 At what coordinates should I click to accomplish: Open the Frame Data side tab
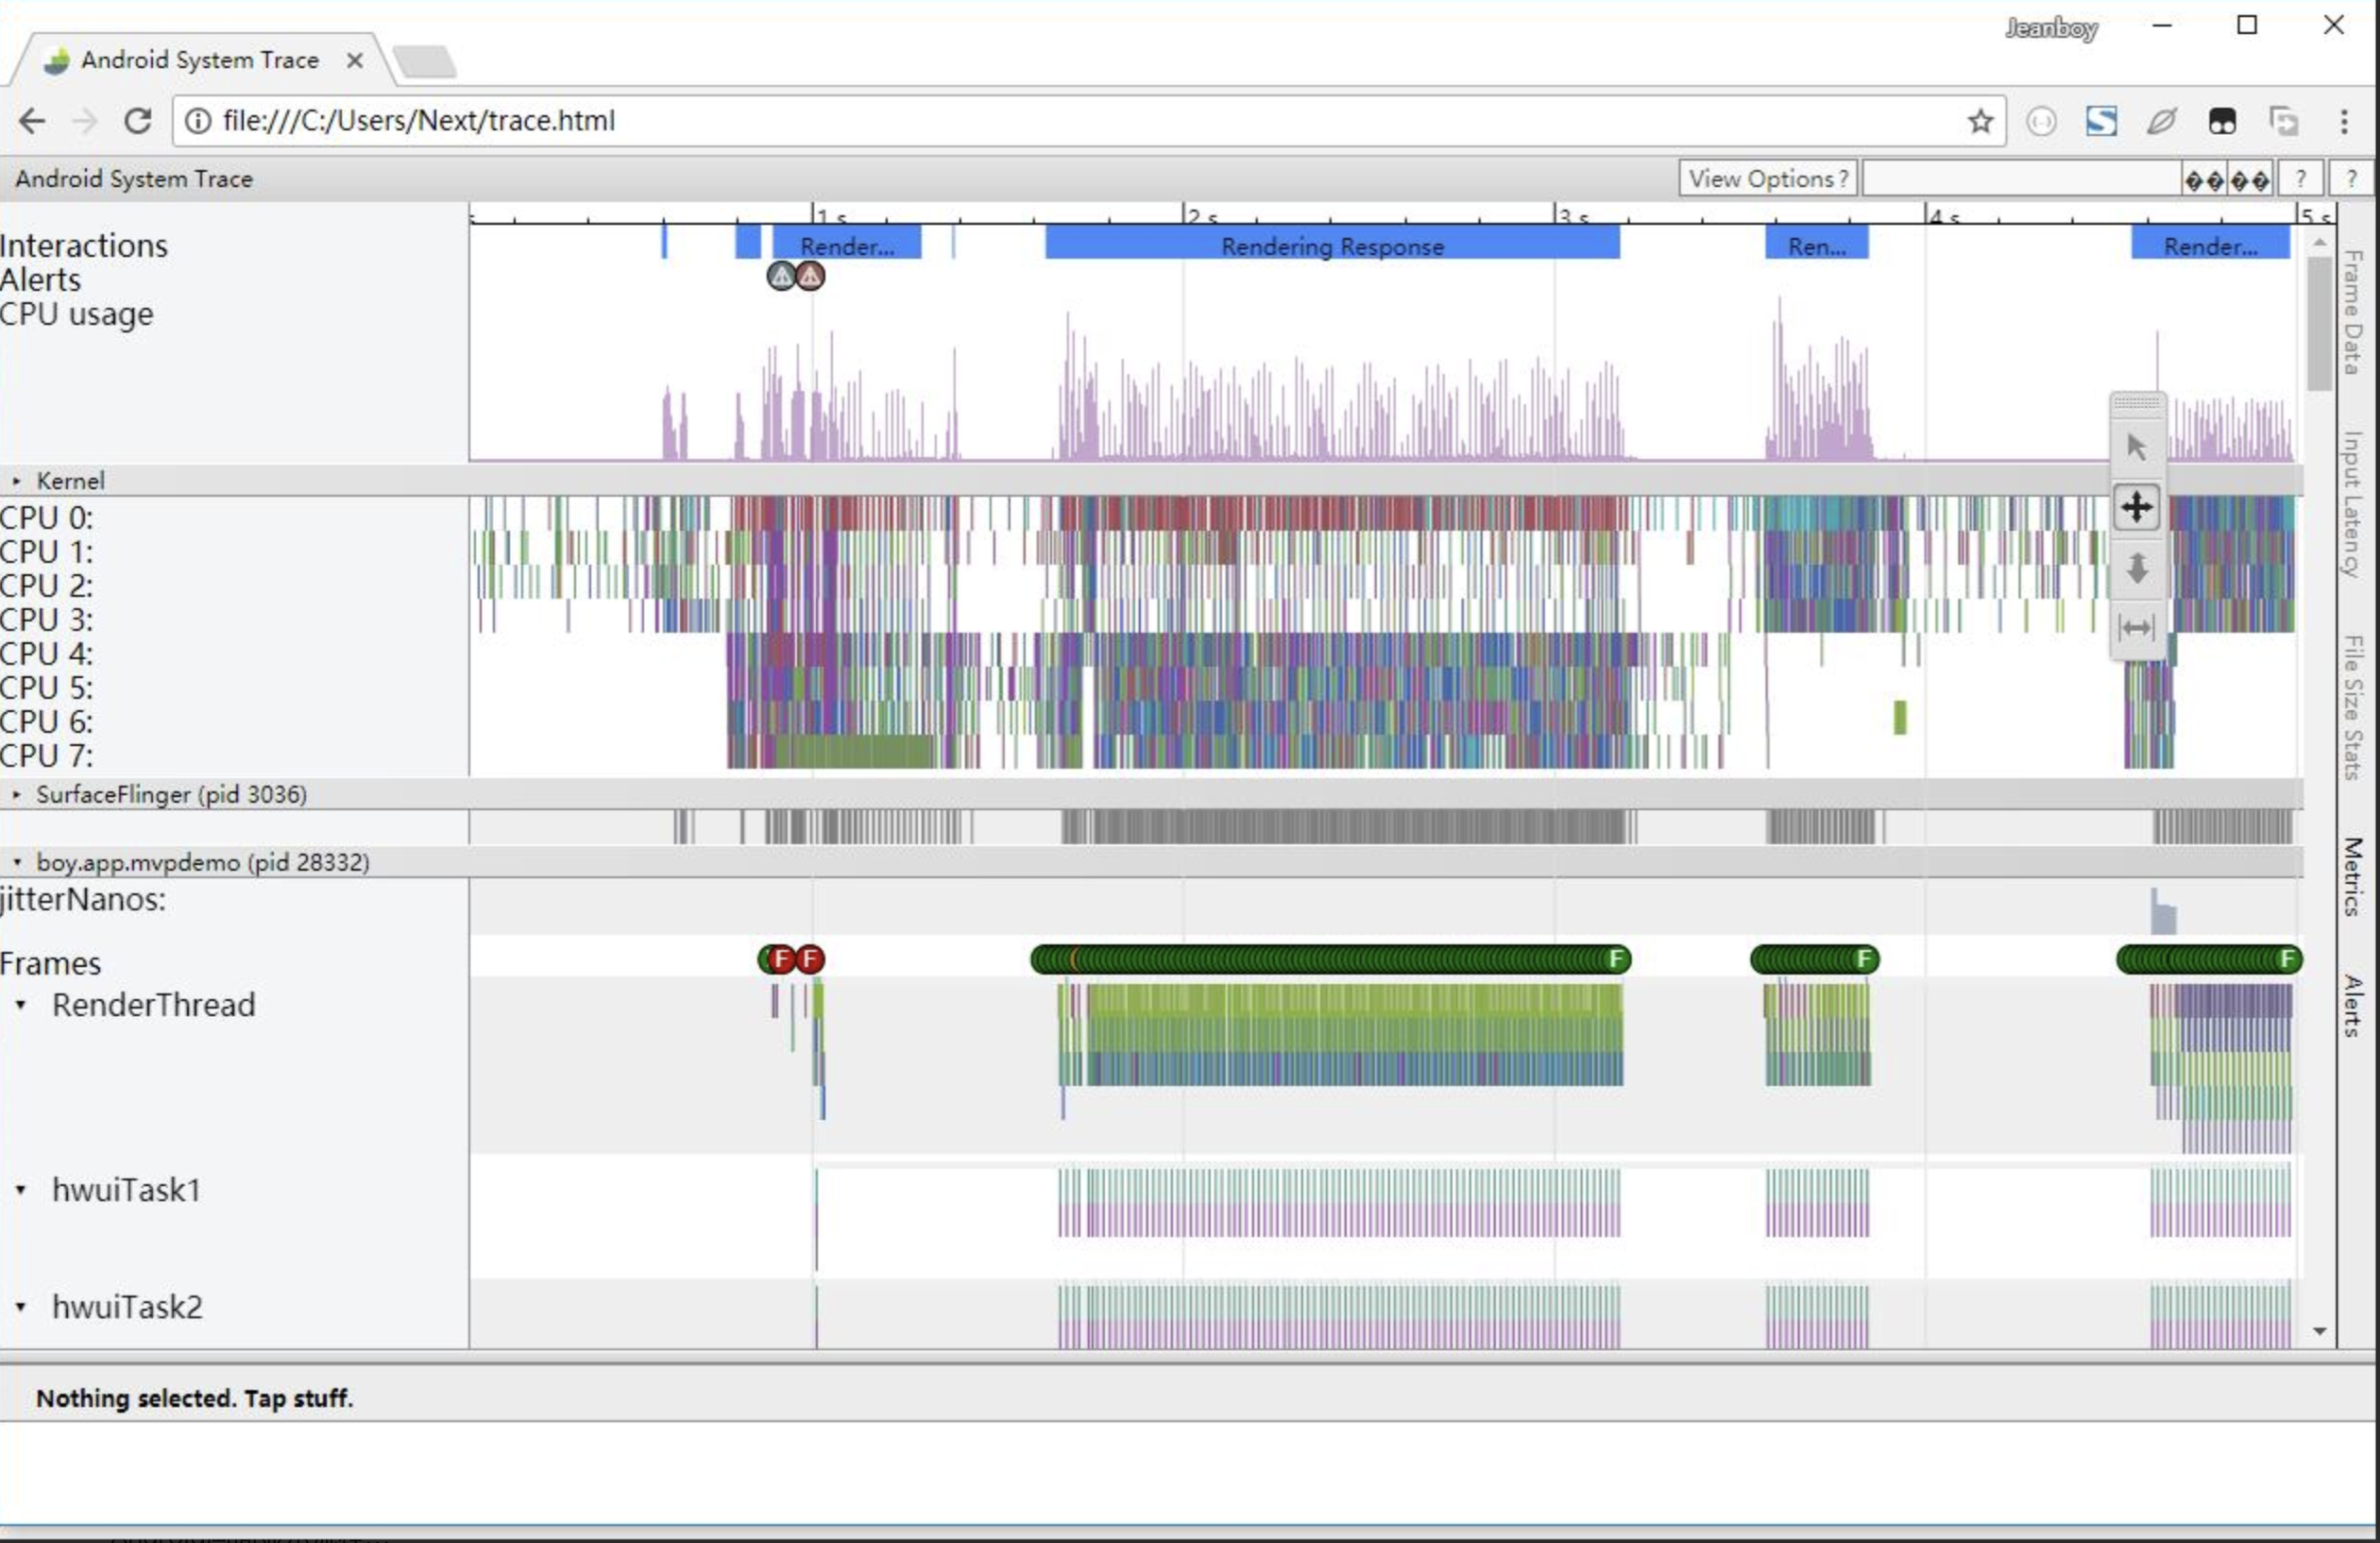pyautogui.click(x=2352, y=312)
